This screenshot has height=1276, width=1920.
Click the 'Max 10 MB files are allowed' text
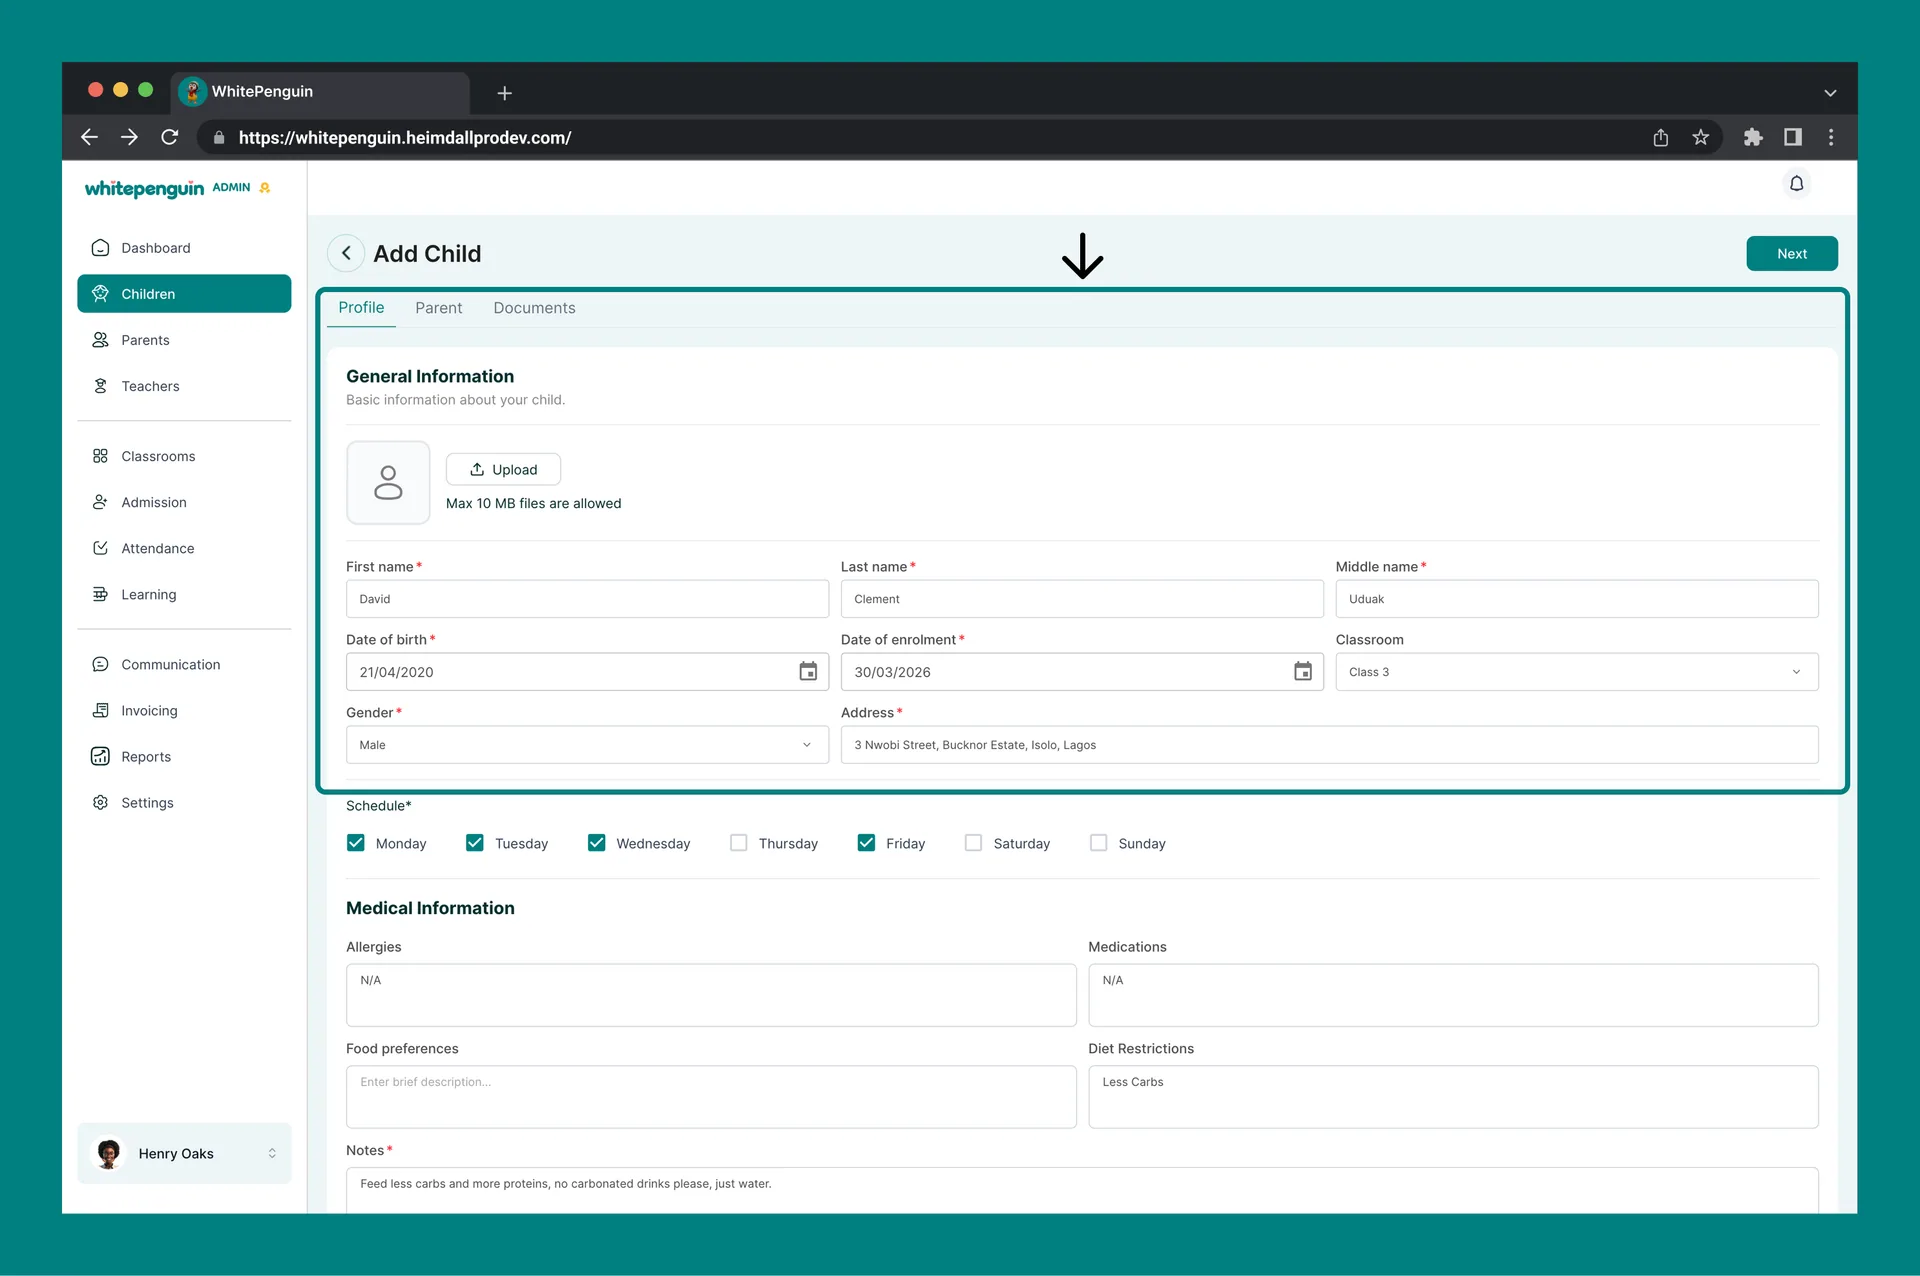click(533, 503)
